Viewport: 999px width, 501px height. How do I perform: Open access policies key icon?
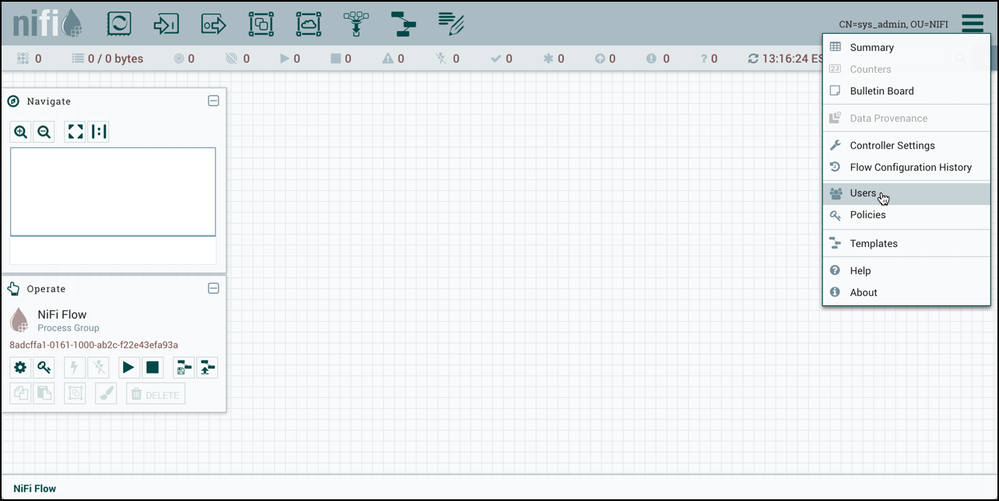(x=44, y=368)
